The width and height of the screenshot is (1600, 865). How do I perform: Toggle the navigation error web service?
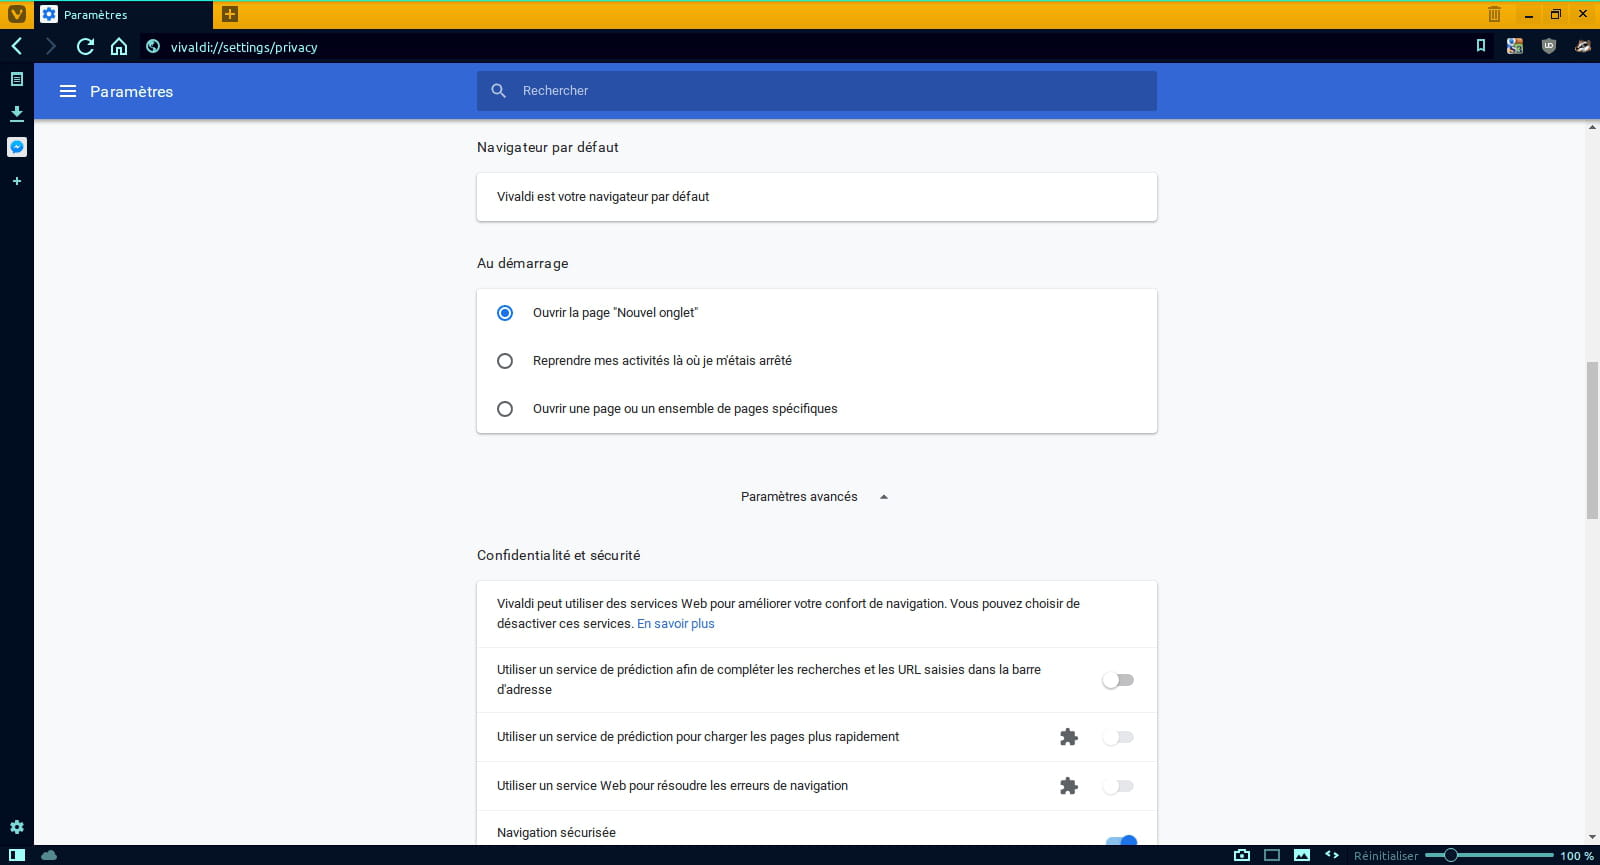1118,786
